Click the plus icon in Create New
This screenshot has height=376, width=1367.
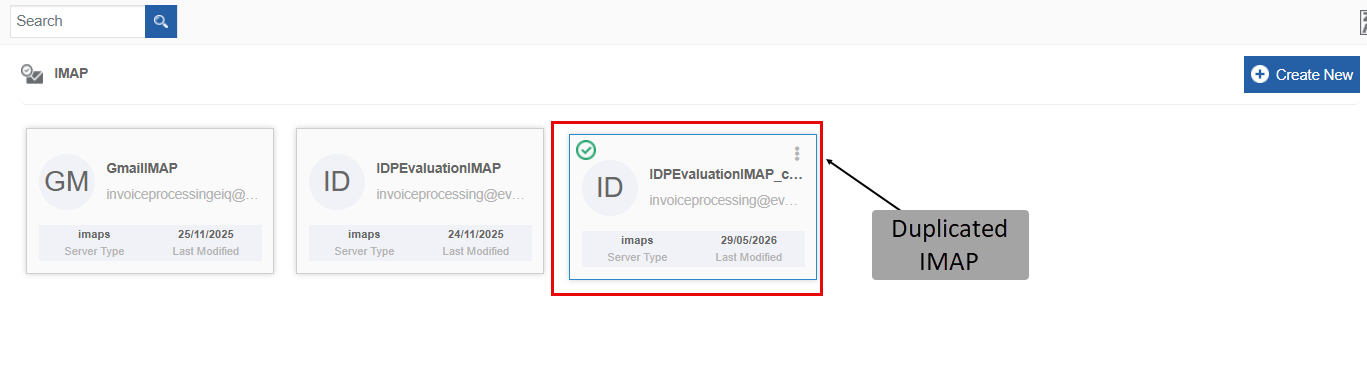(x=1260, y=75)
